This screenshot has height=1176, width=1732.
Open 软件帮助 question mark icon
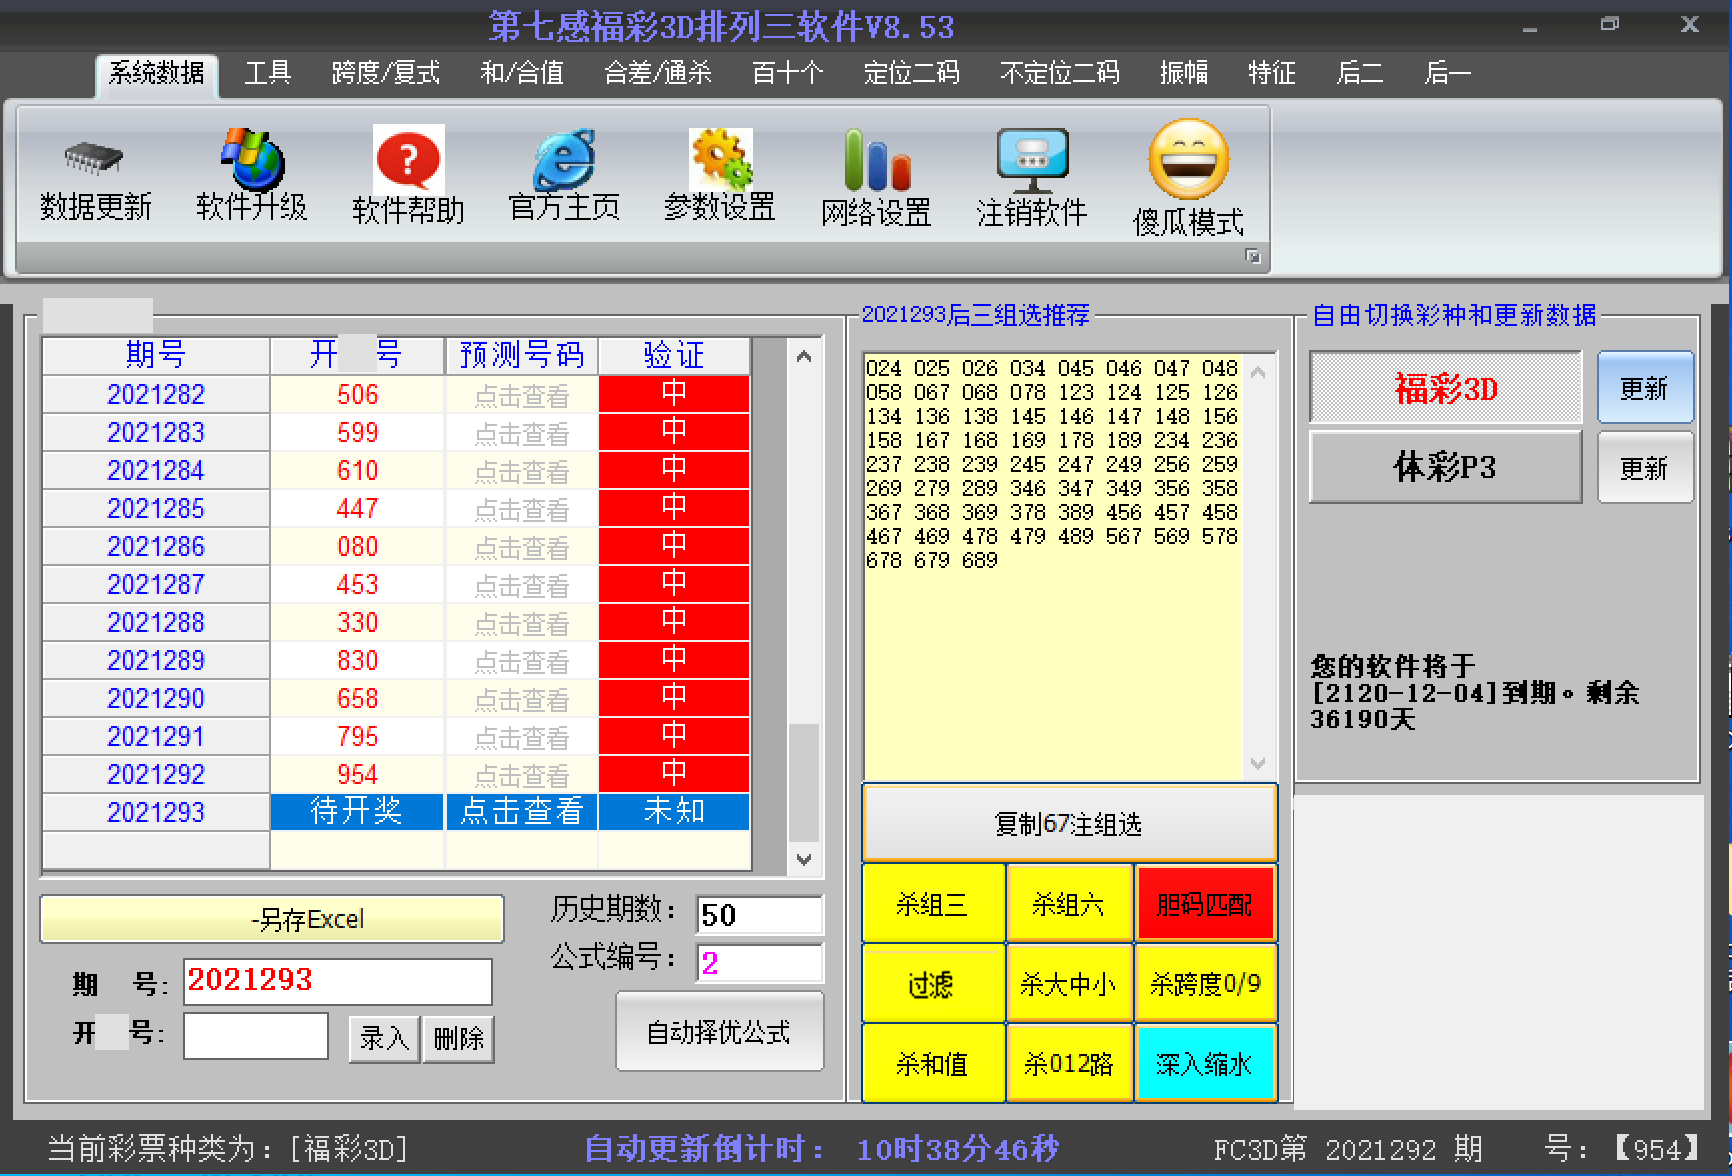(408, 159)
